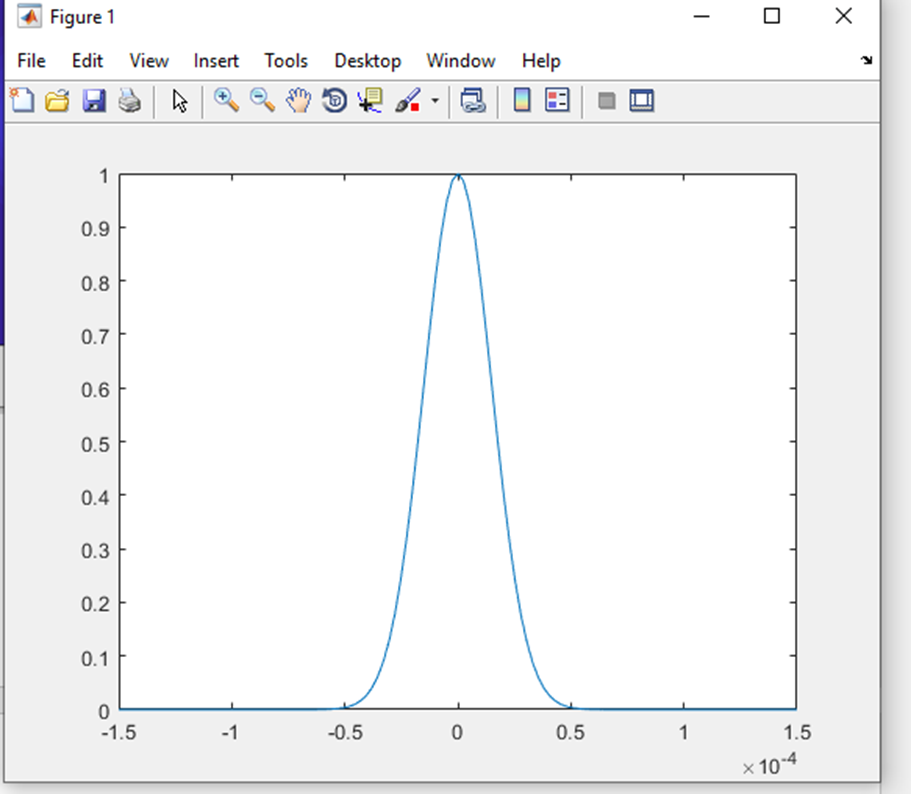The width and height of the screenshot is (911, 794).
Task: Toggle the Brush data tool
Action: (x=405, y=100)
